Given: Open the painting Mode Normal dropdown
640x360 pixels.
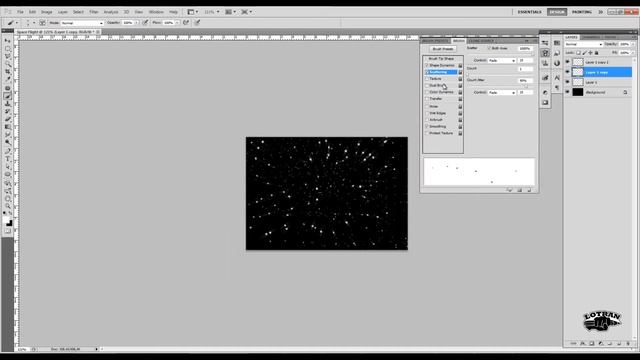Looking at the screenshot, I should coord(82,23).
